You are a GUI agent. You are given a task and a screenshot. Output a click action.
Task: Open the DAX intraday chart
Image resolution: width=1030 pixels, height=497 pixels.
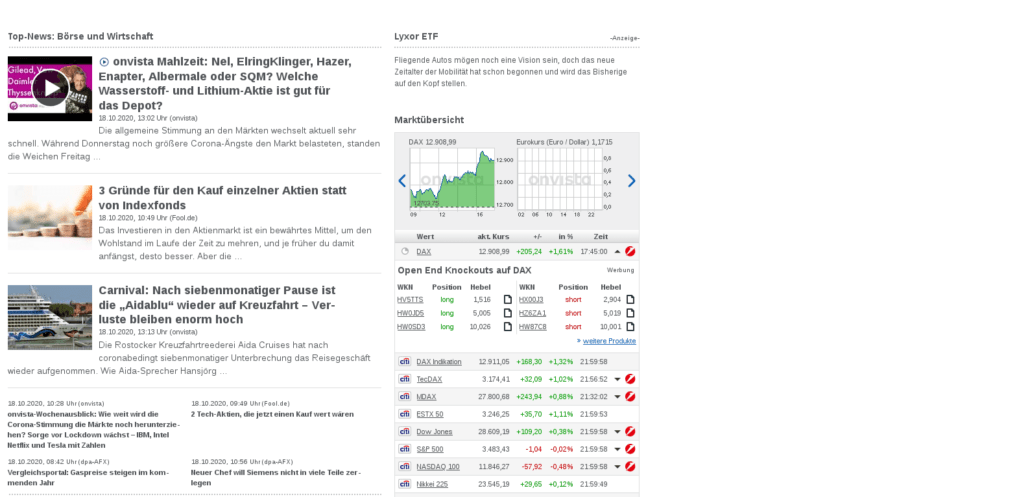coord(452,178)
